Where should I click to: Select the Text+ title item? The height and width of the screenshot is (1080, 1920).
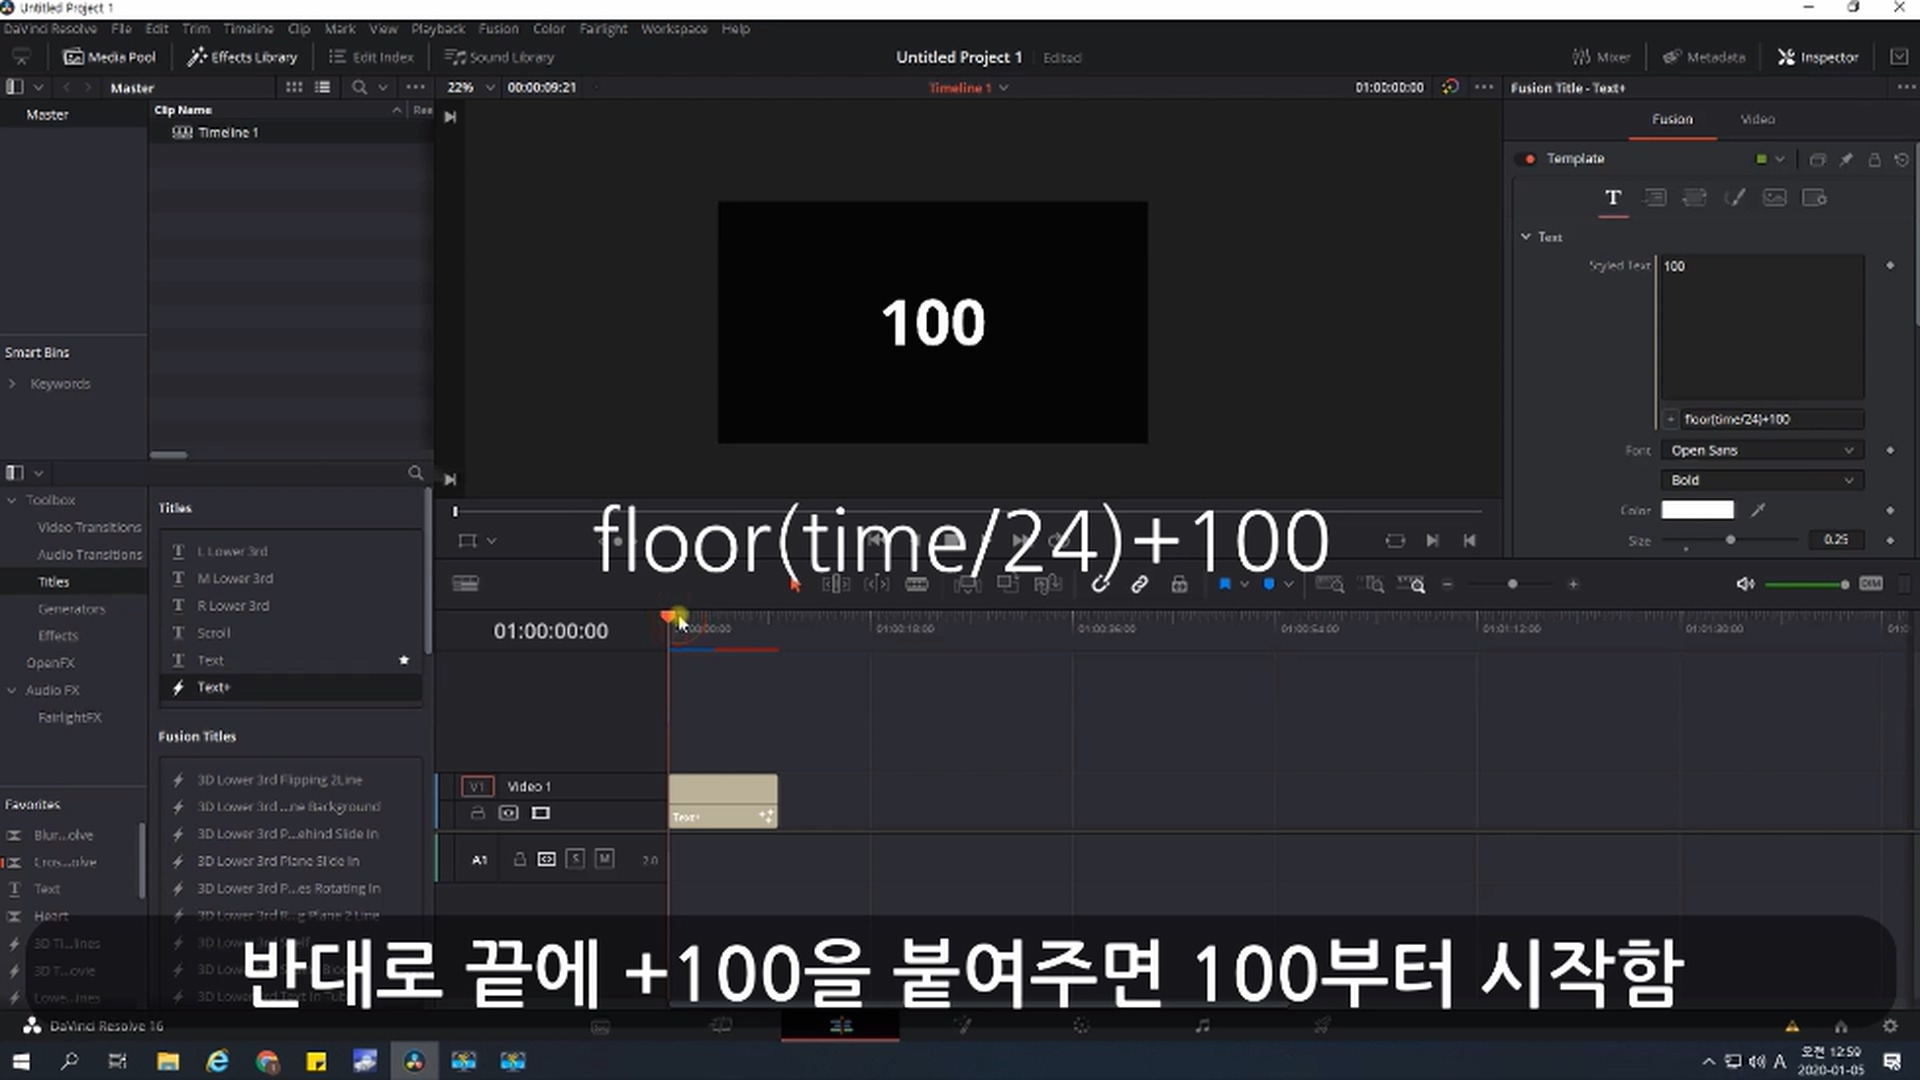(x=214, y=687)
